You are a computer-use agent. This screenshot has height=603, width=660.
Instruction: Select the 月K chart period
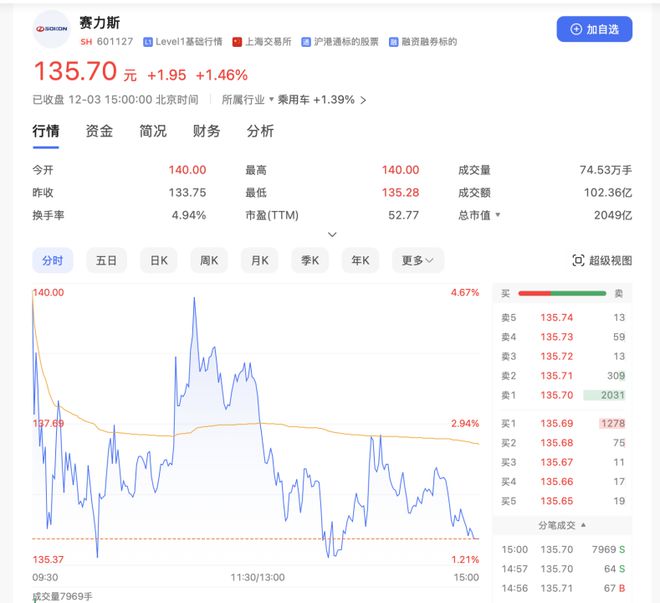pos(259,260)
